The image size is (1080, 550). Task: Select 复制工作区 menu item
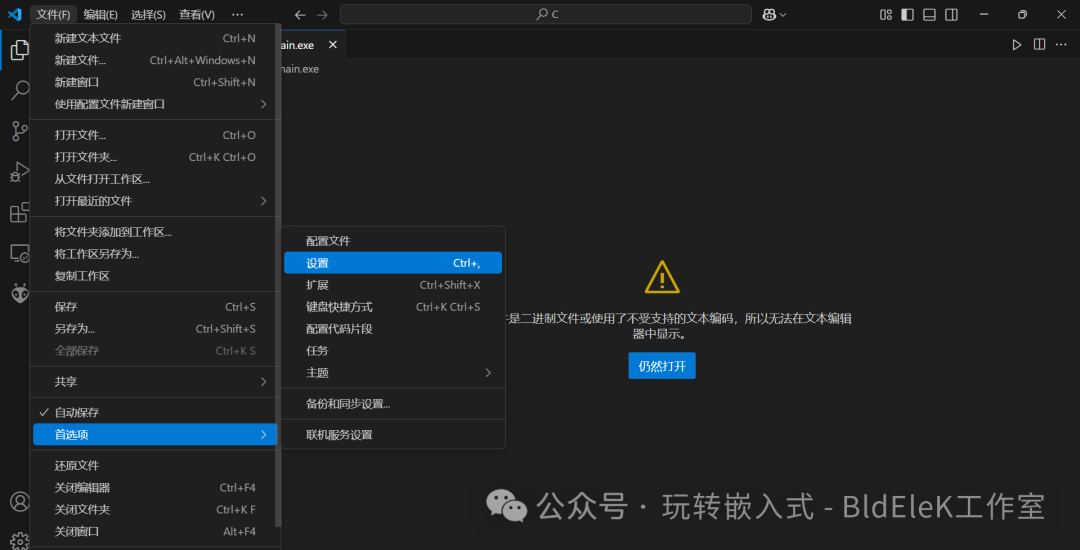(x=155, y=276)
